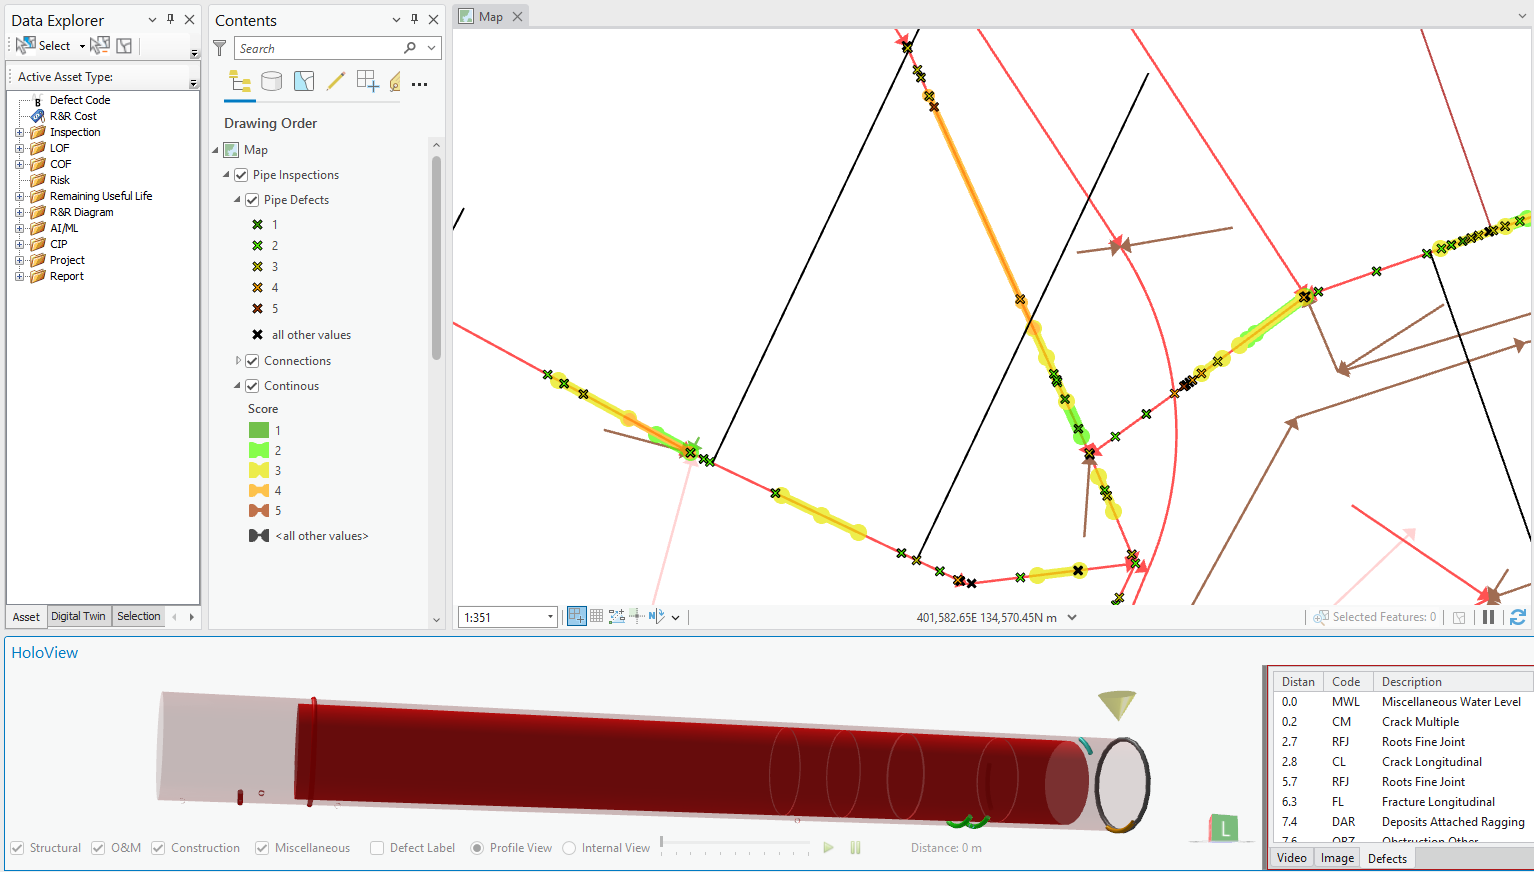Choose the List By Editing pencil icon
This screenshot has height=872, width=1534.
coord(336,82)
